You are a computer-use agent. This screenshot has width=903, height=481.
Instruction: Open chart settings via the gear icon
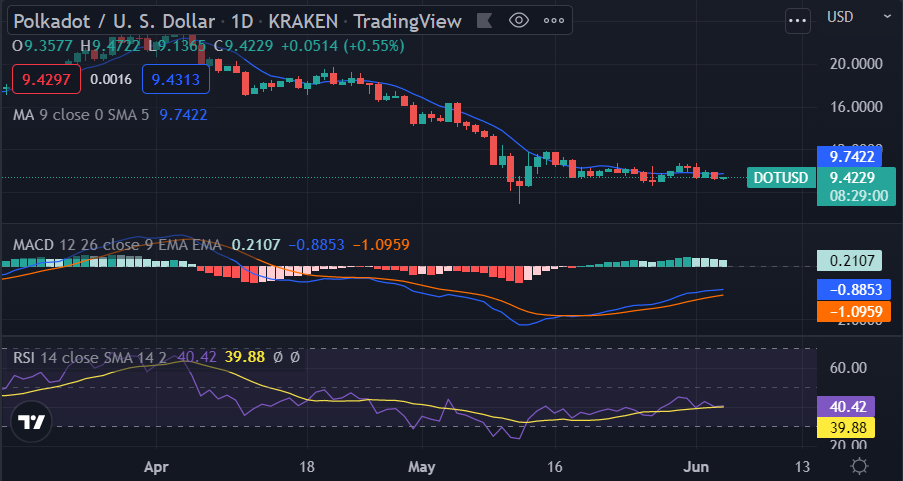859,466
